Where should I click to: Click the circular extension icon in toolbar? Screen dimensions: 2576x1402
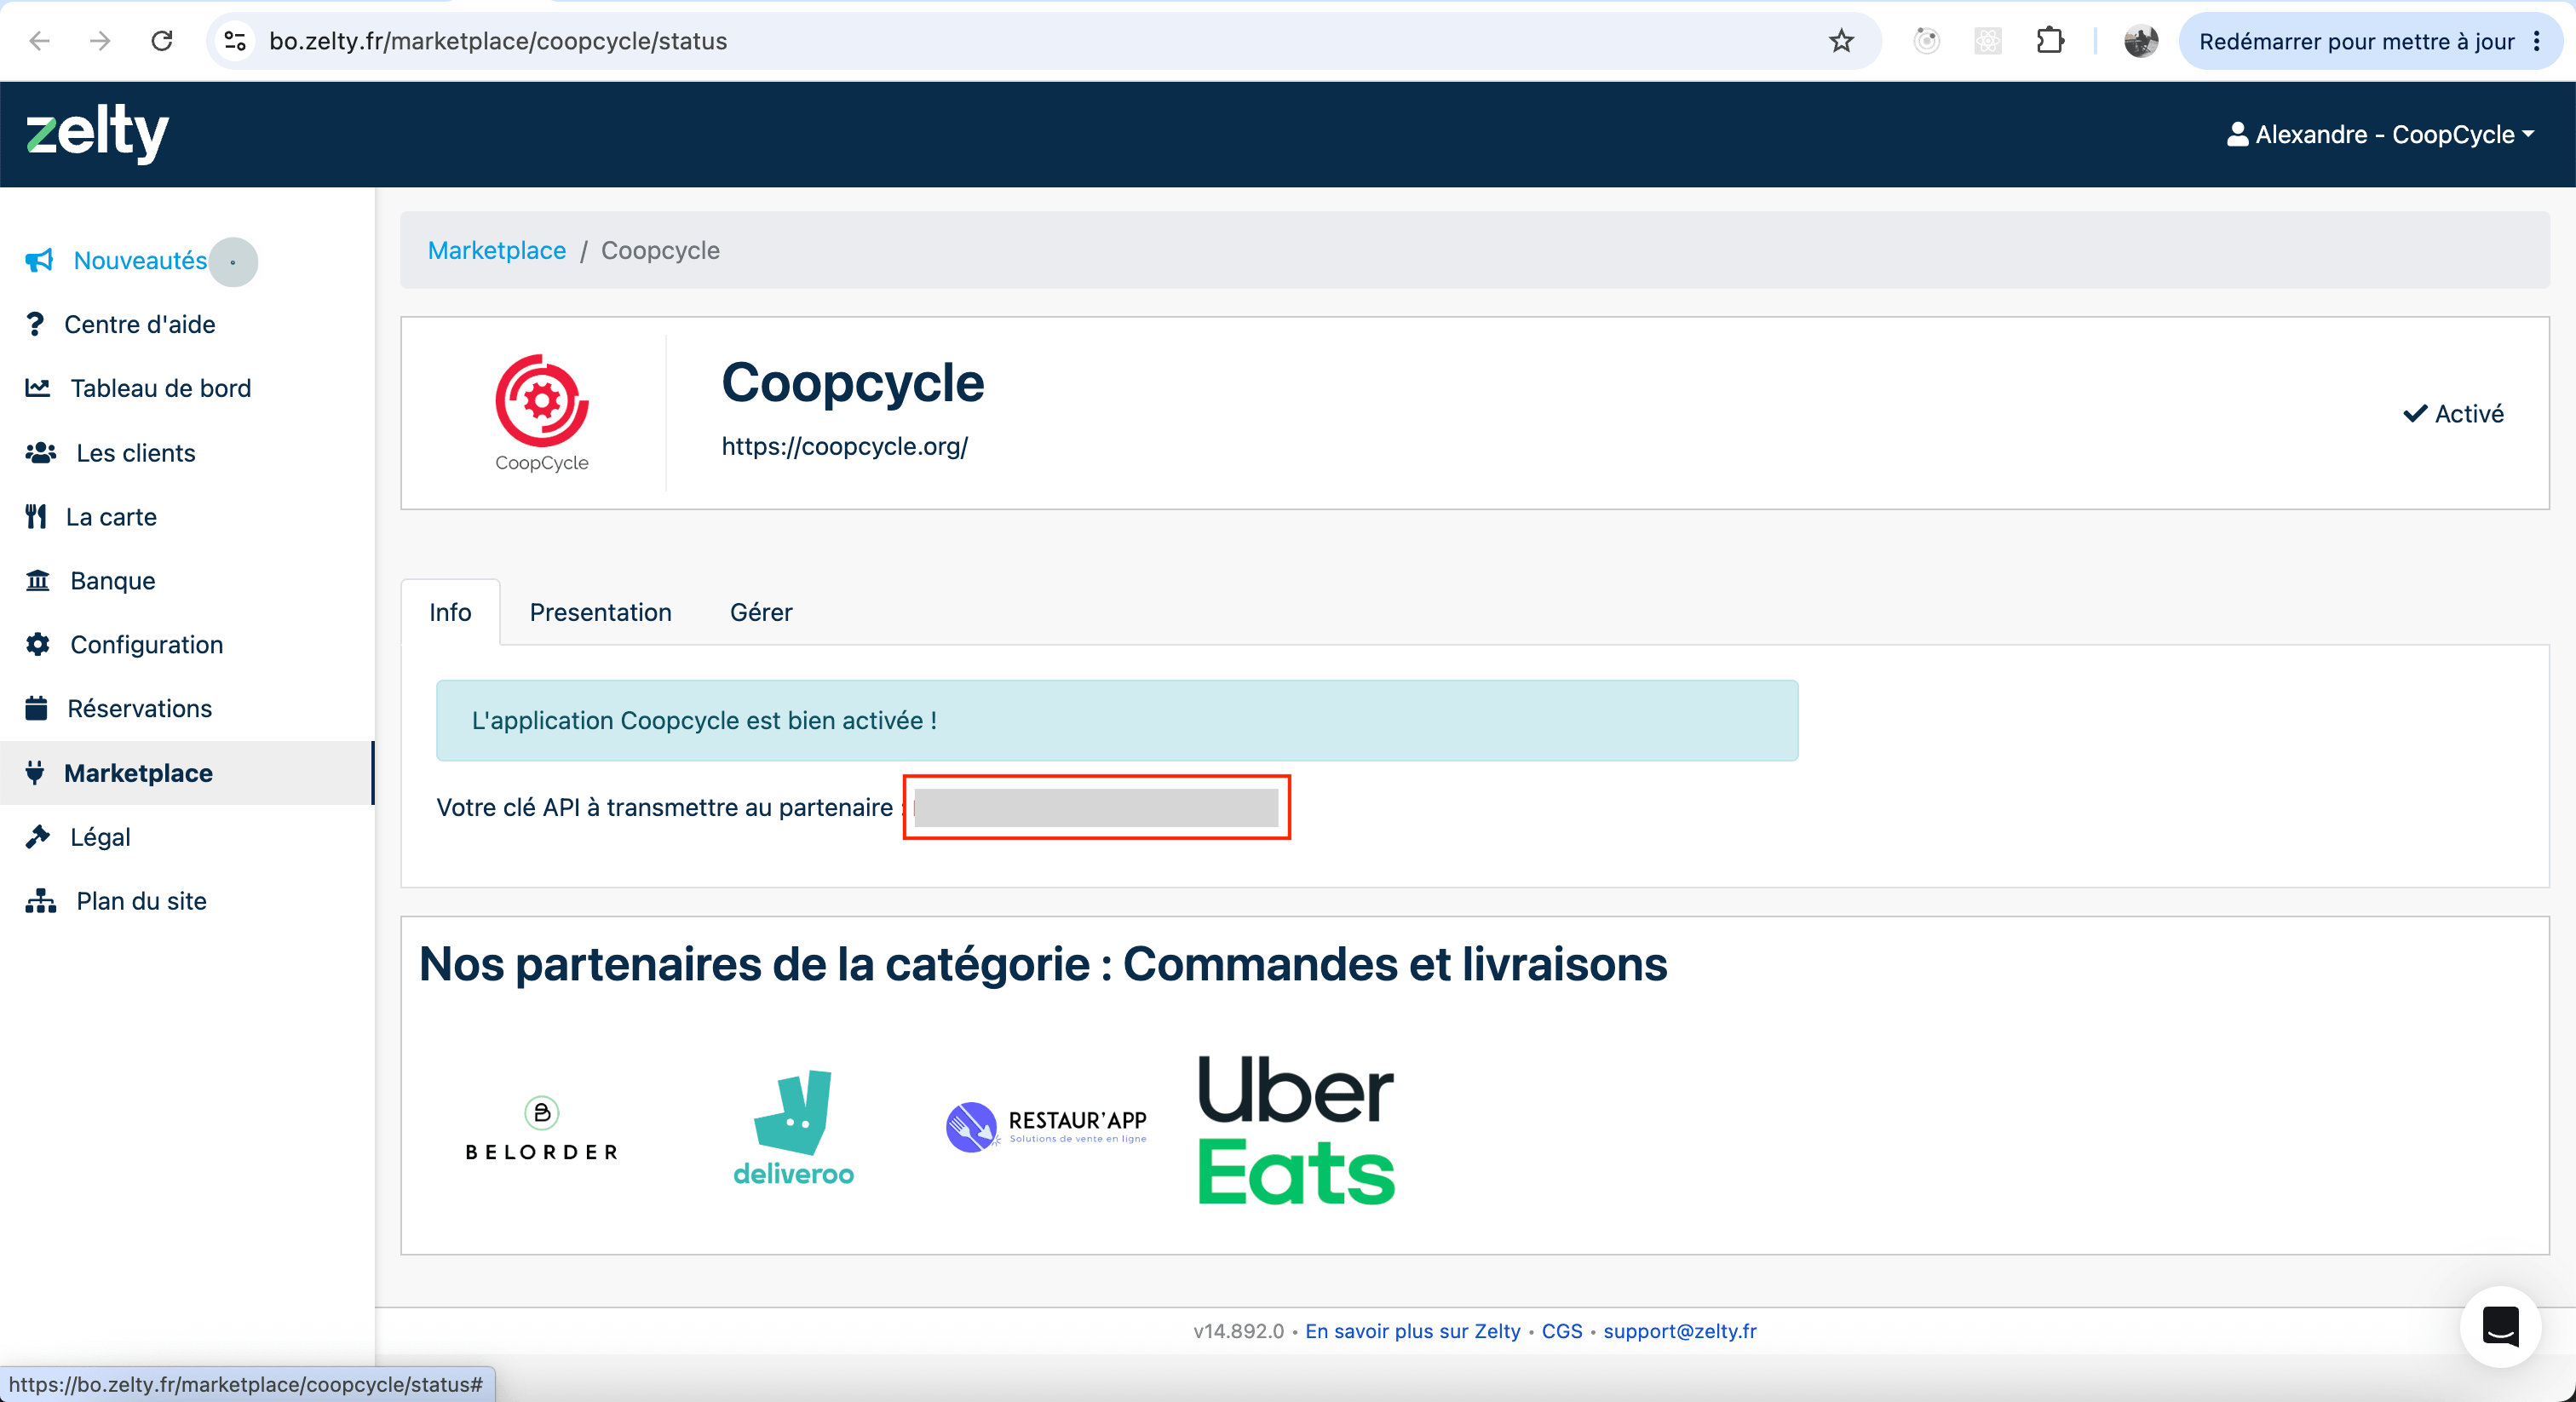(x=1926, y=41)
